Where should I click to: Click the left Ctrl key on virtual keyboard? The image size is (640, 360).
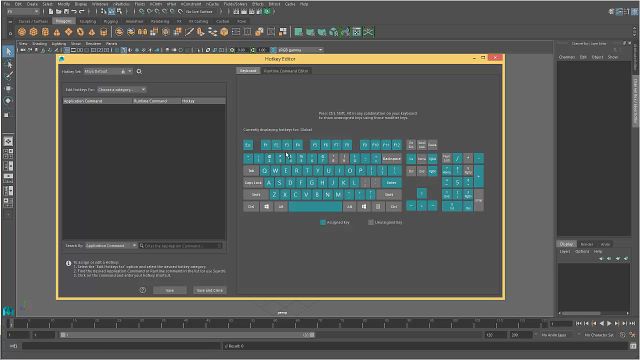coord(251,207)
